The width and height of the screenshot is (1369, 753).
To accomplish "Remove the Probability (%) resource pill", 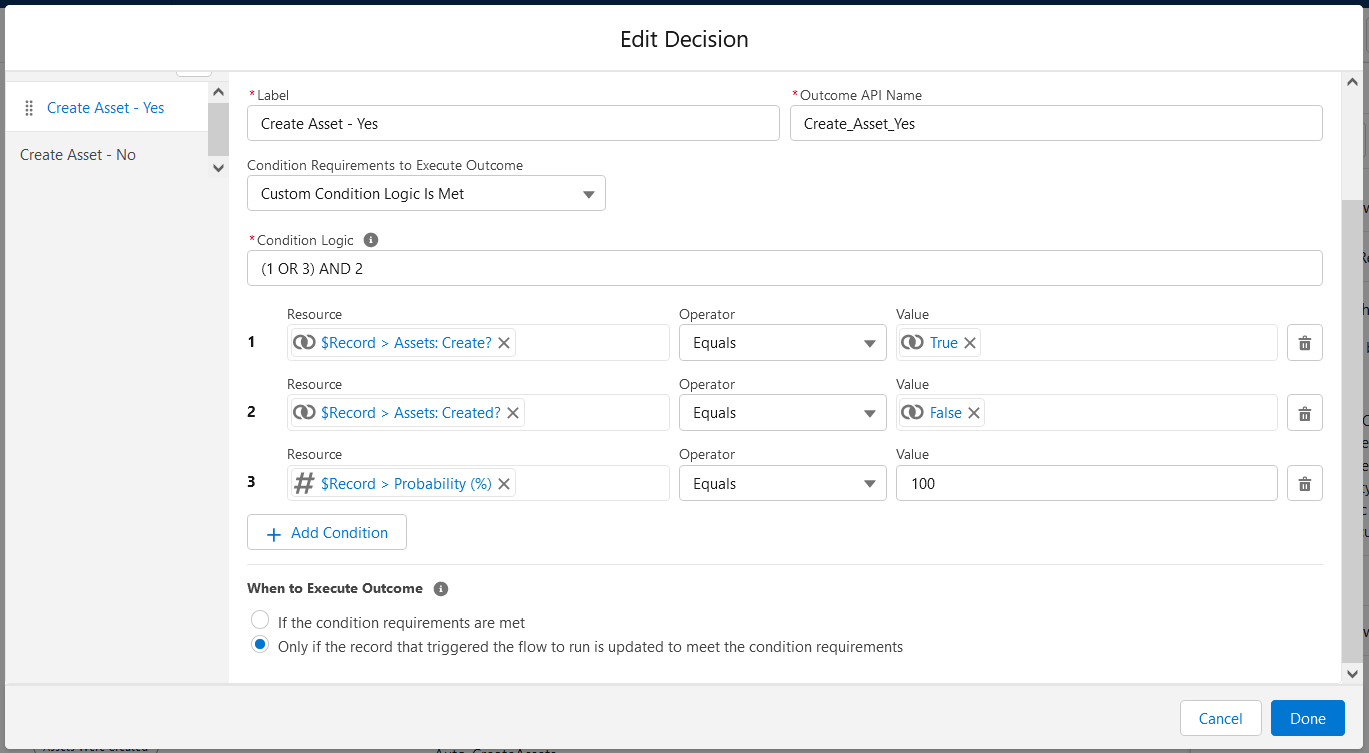I will (x=504, y=484).
